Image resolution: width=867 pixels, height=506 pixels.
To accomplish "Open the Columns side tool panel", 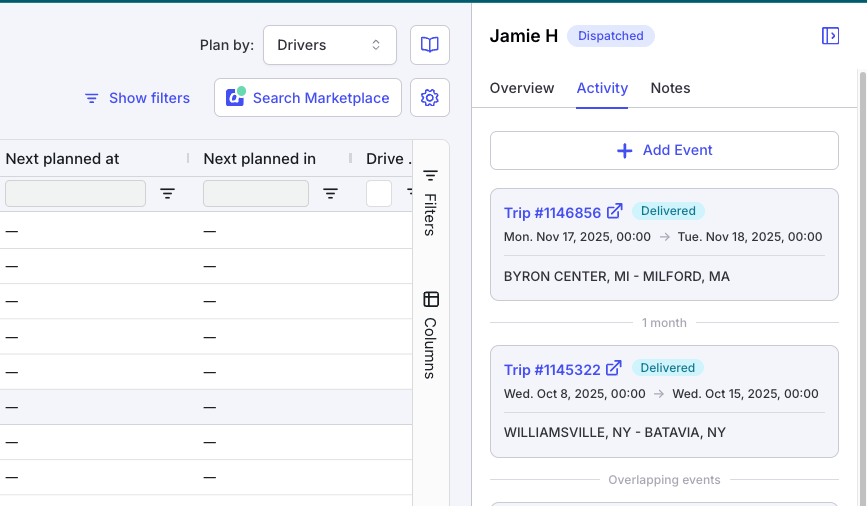I will click(430, 335).
